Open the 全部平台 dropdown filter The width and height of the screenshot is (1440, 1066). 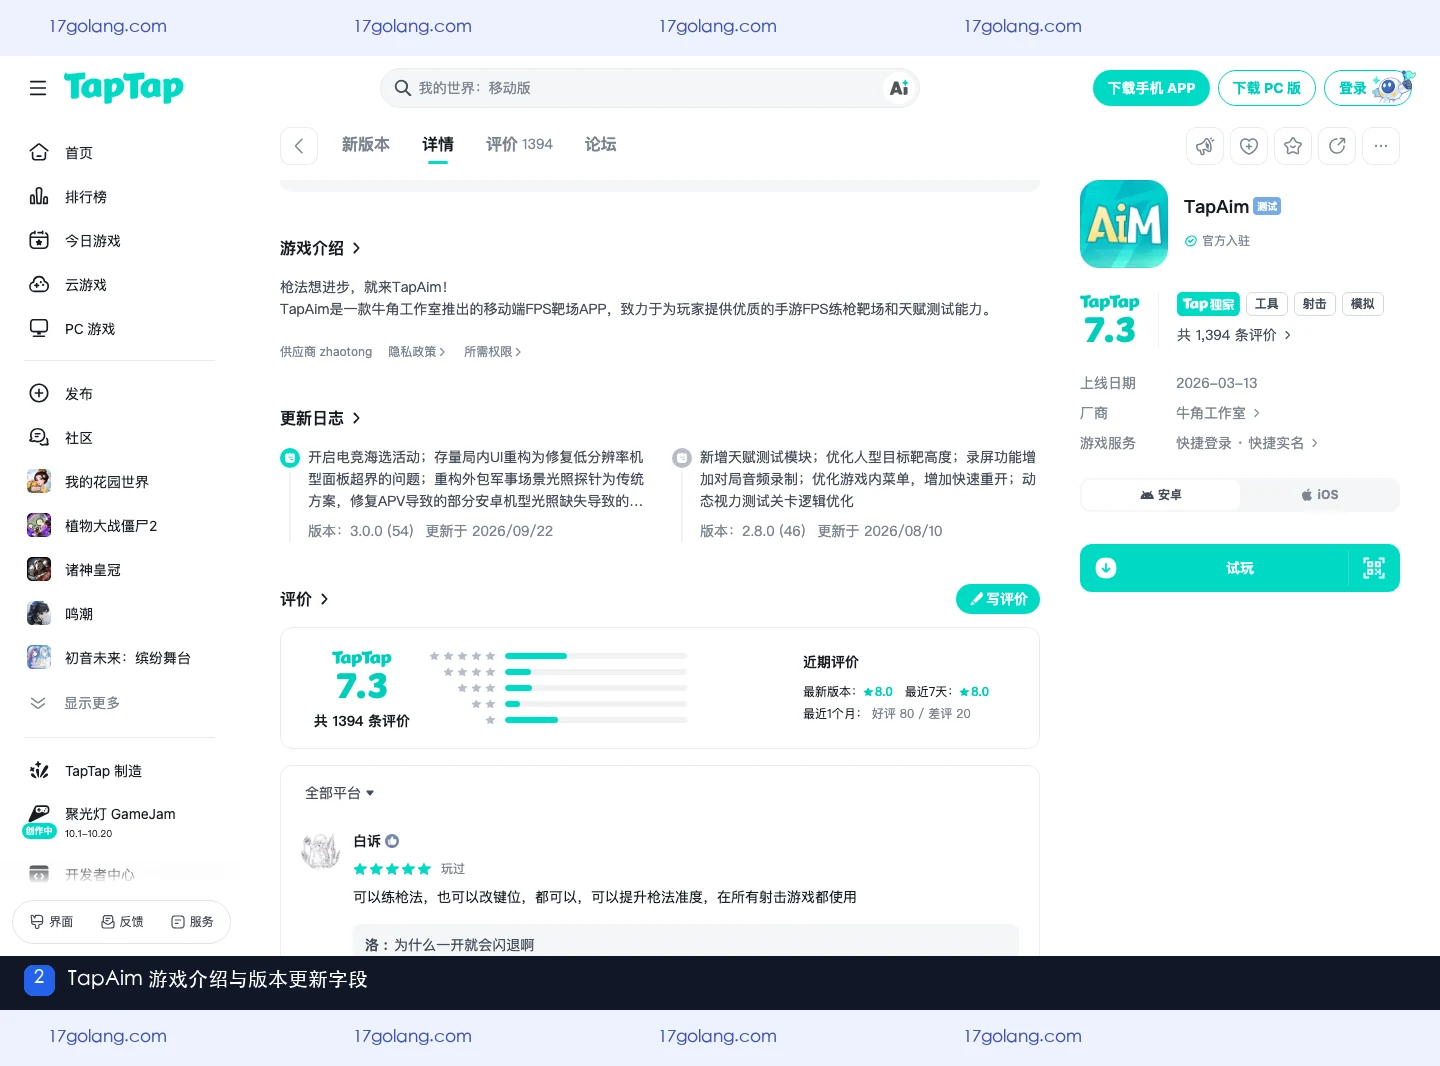coord(340,793)
